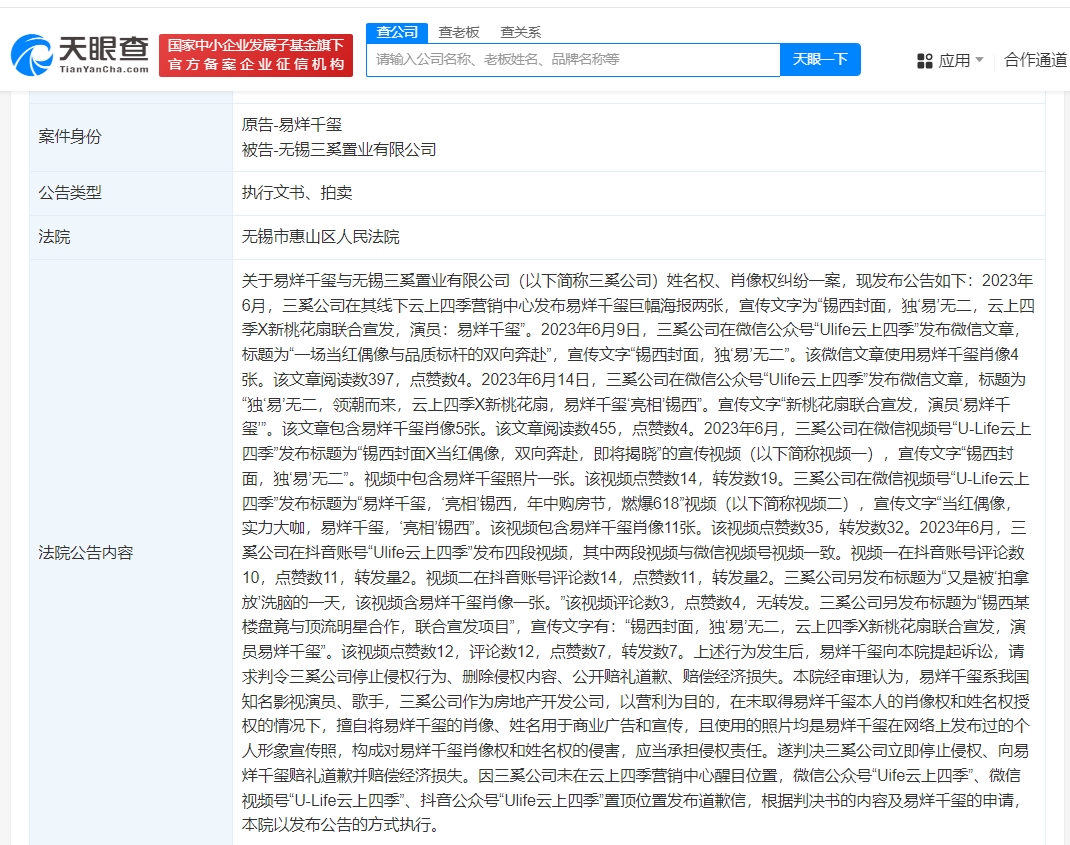Click the 公告类型 label cell

(x=131, y=193)
